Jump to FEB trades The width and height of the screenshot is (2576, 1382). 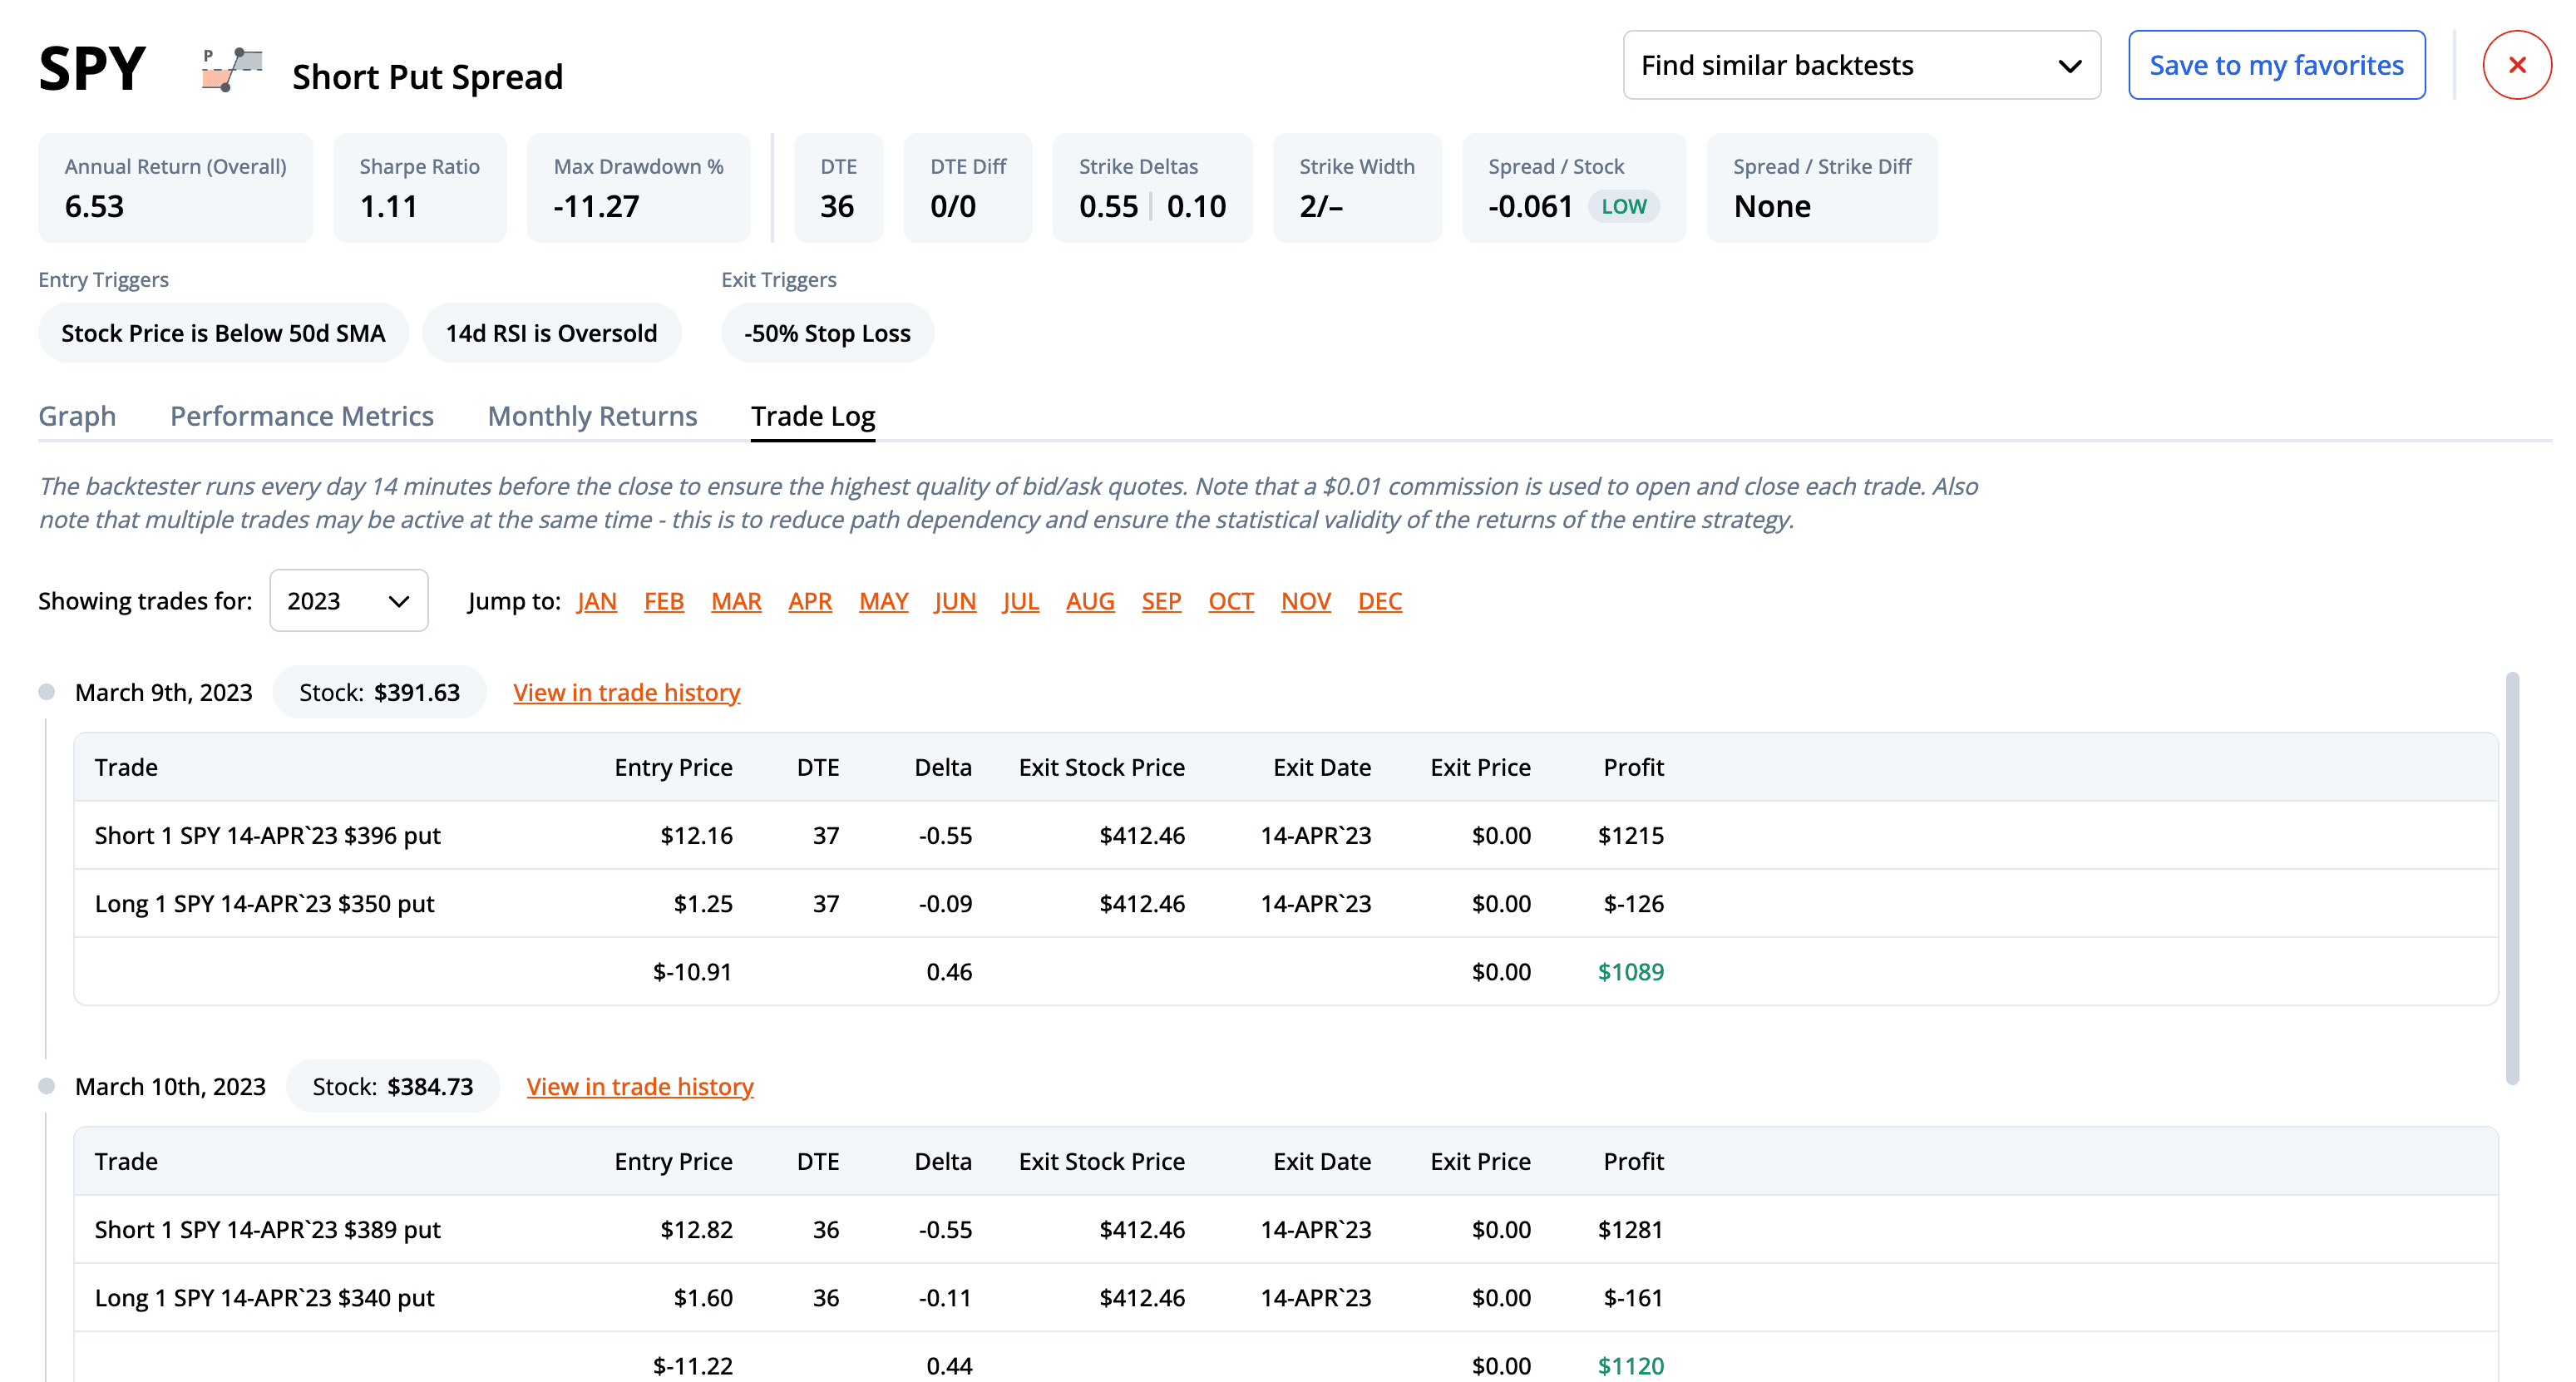click(x=664, y=601)
